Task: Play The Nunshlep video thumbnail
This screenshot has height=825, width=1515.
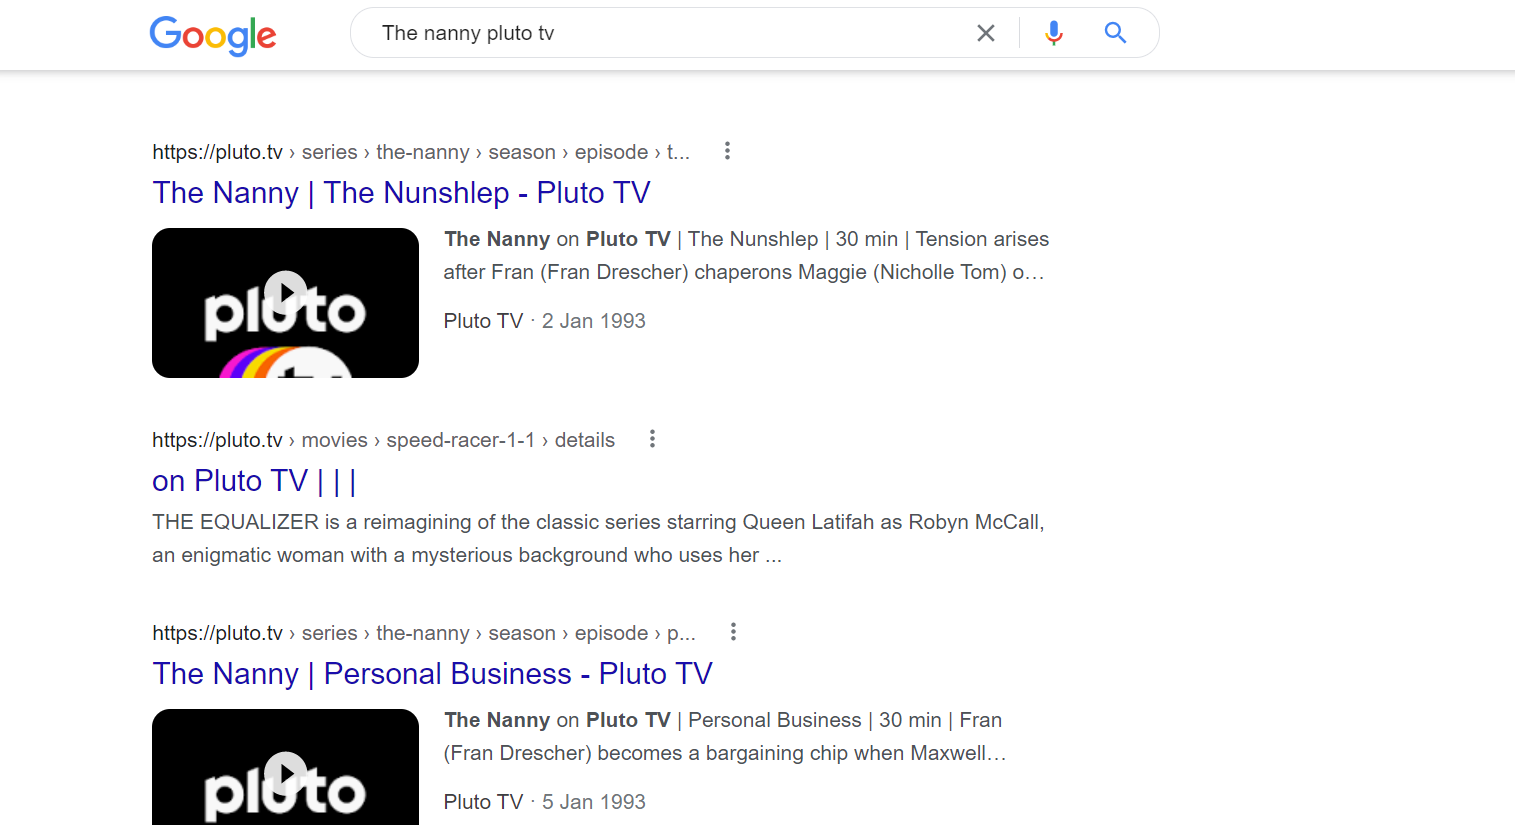Action: click(285, 303)
